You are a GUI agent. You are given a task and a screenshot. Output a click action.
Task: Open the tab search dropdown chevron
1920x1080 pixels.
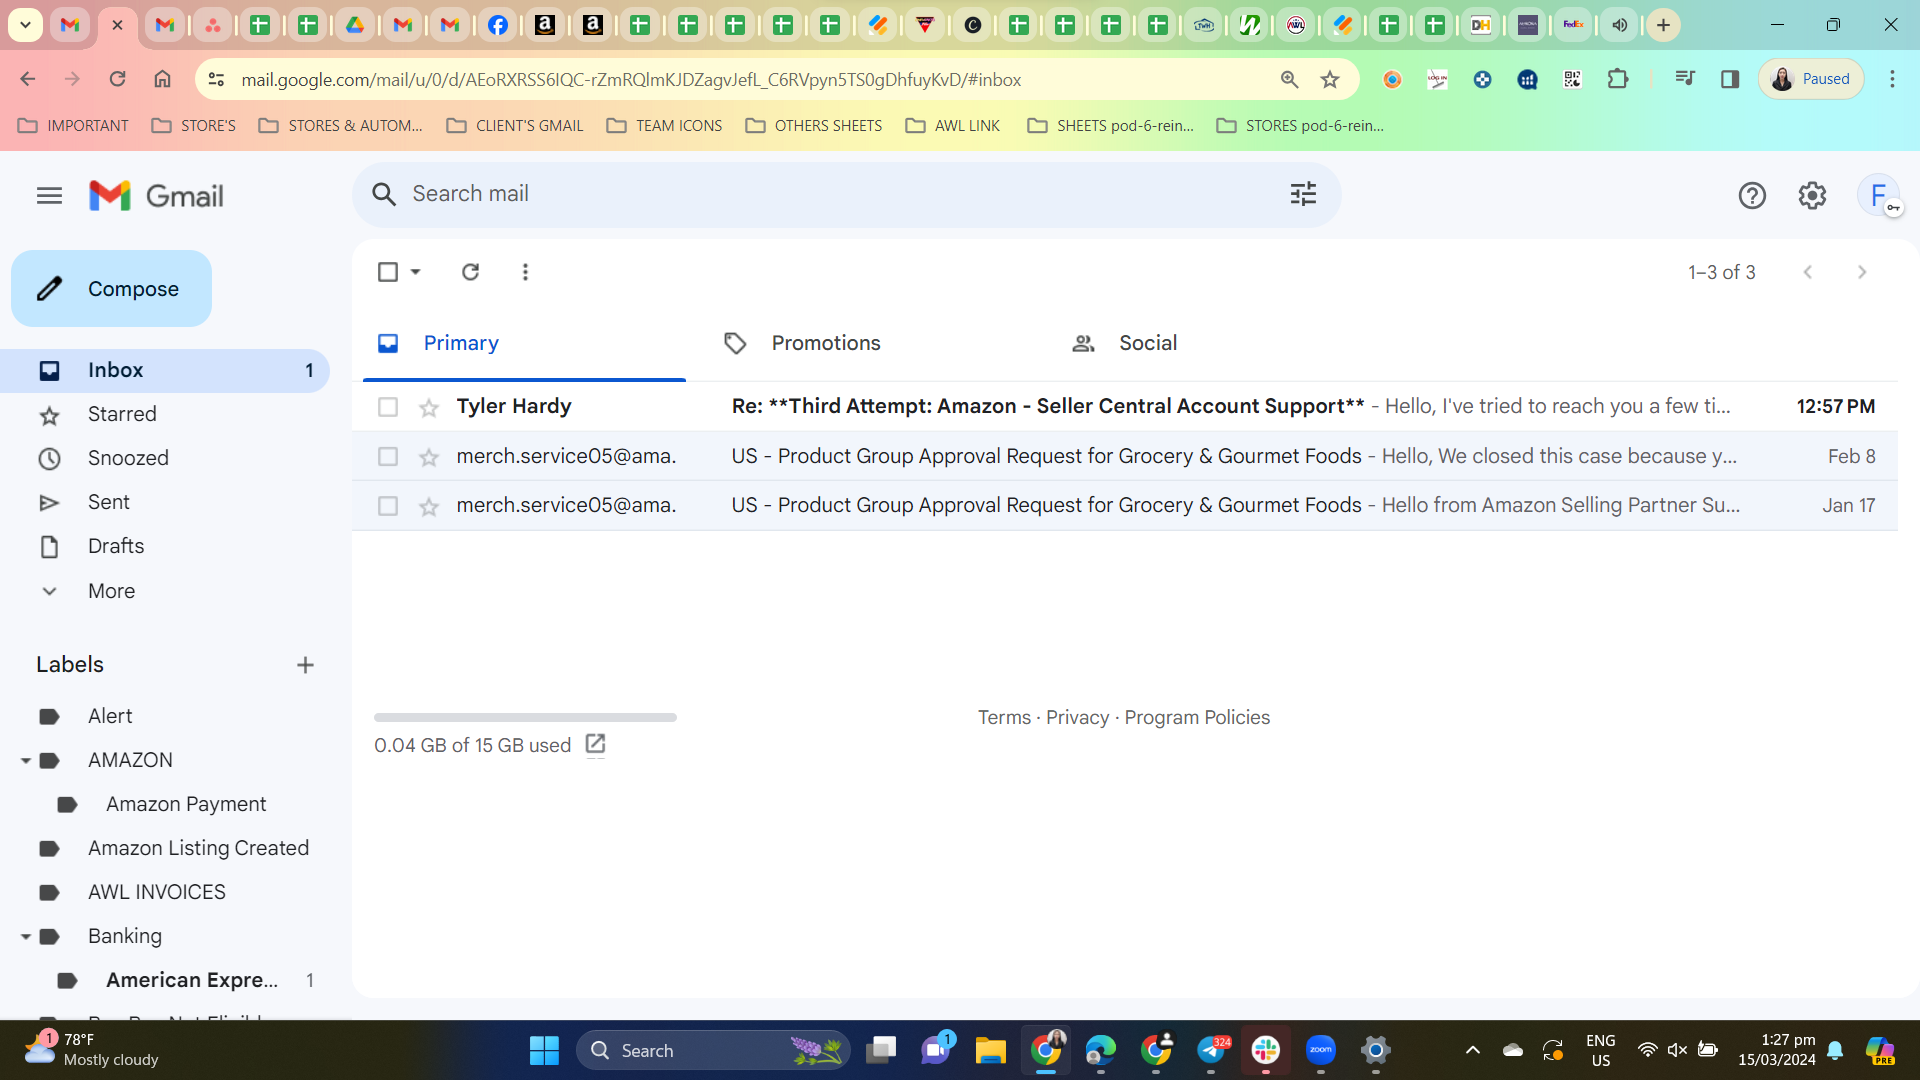coord(25,25)
